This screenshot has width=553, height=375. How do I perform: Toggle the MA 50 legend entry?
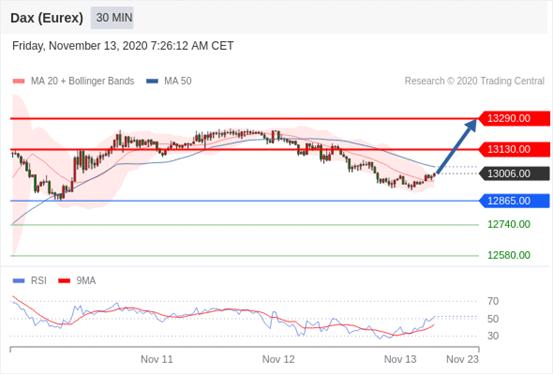click(169, 81)
